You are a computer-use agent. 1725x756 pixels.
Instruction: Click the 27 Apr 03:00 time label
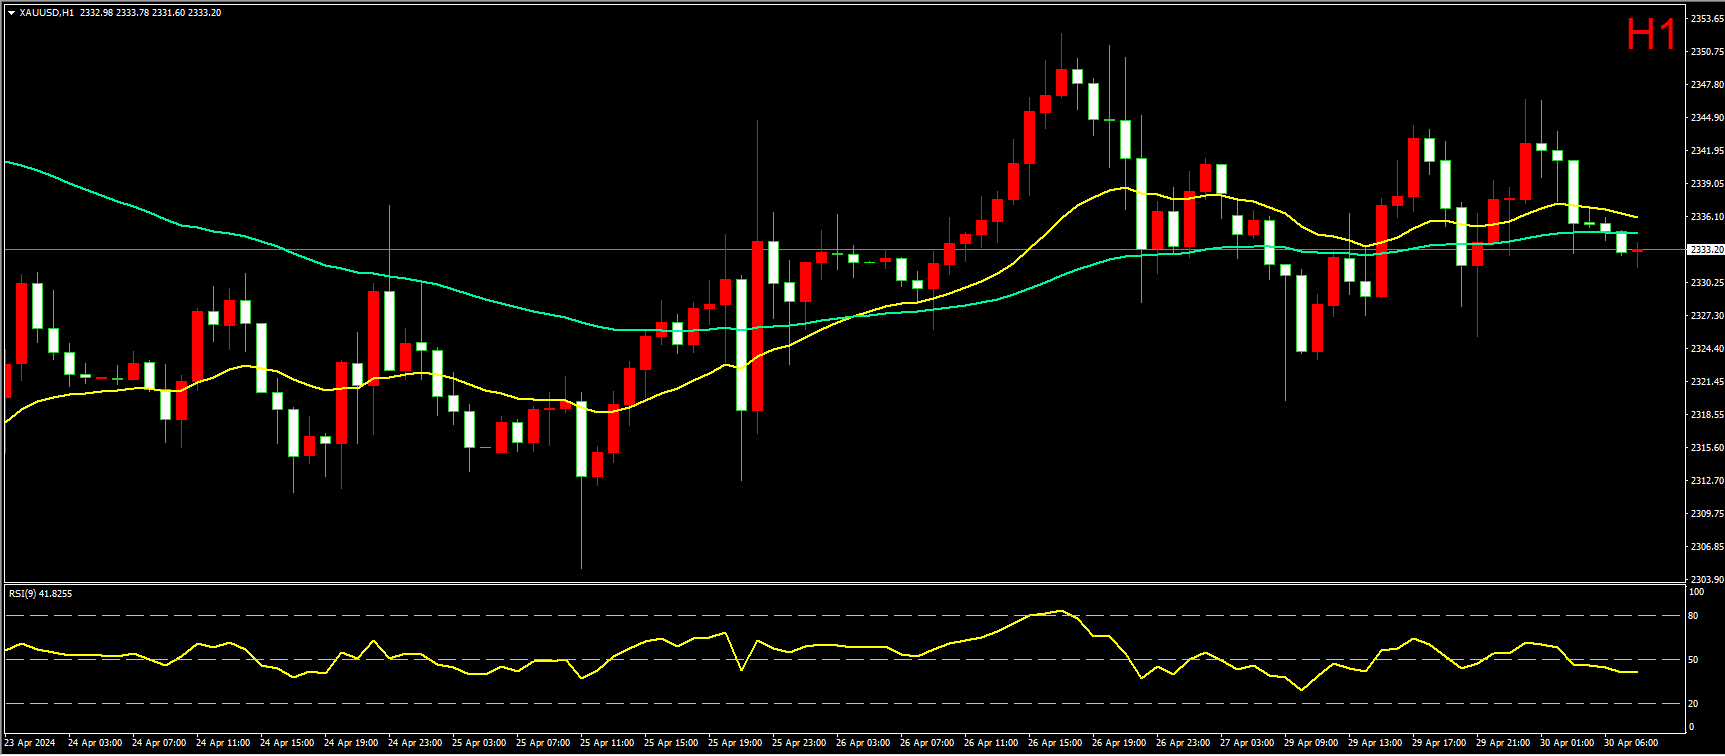tap(1247, 743)
